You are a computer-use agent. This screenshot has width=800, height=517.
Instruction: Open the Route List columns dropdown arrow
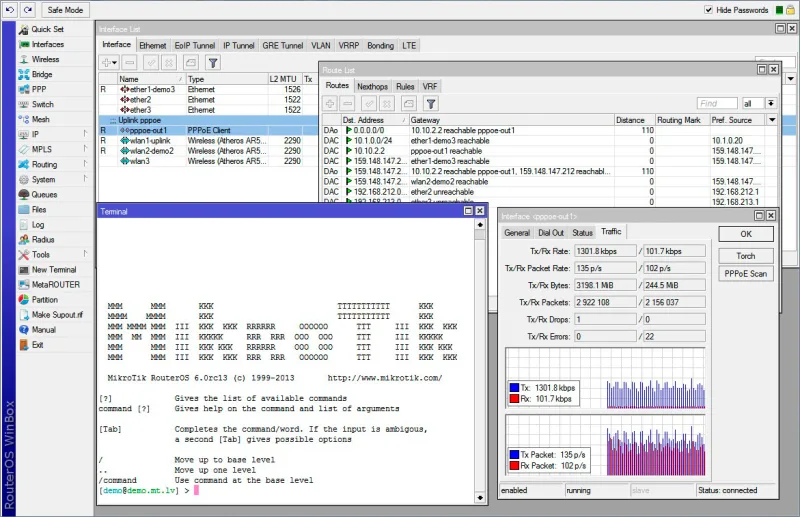772,120
